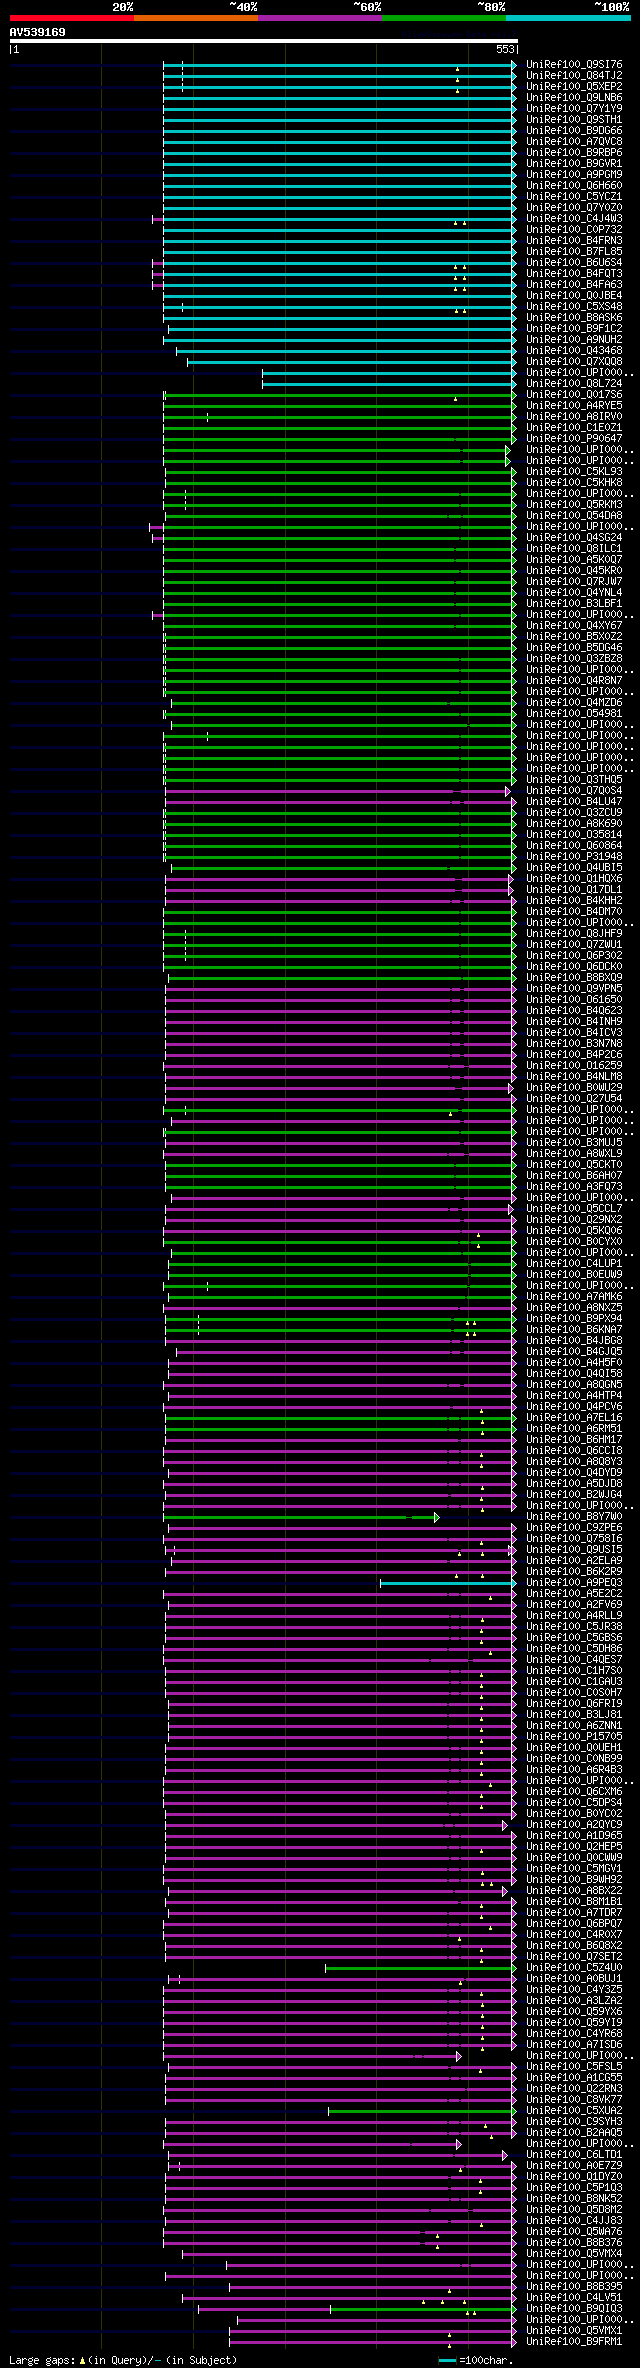Click the green ~80% identity legend segment
This screenshot has height=2368, width=640.
tap(443, 18)
